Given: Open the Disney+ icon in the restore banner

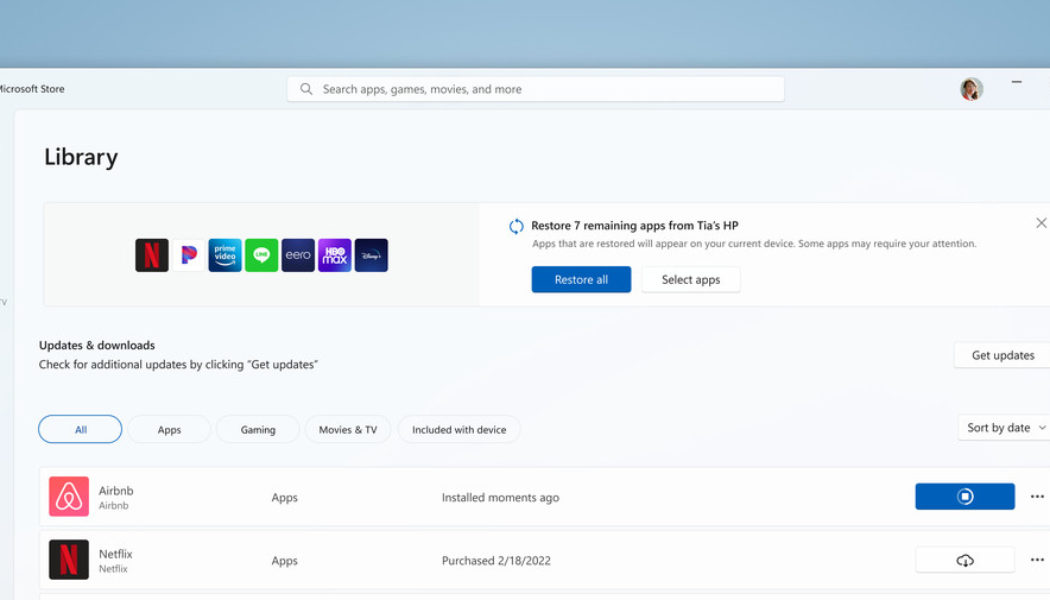Looking at the screenshot, I should point(371,254).
